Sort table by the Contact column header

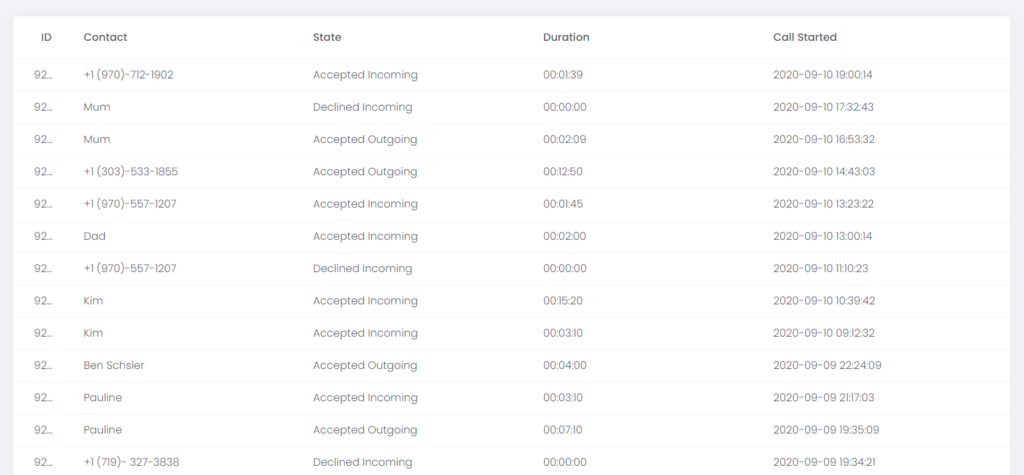point(105,37)
